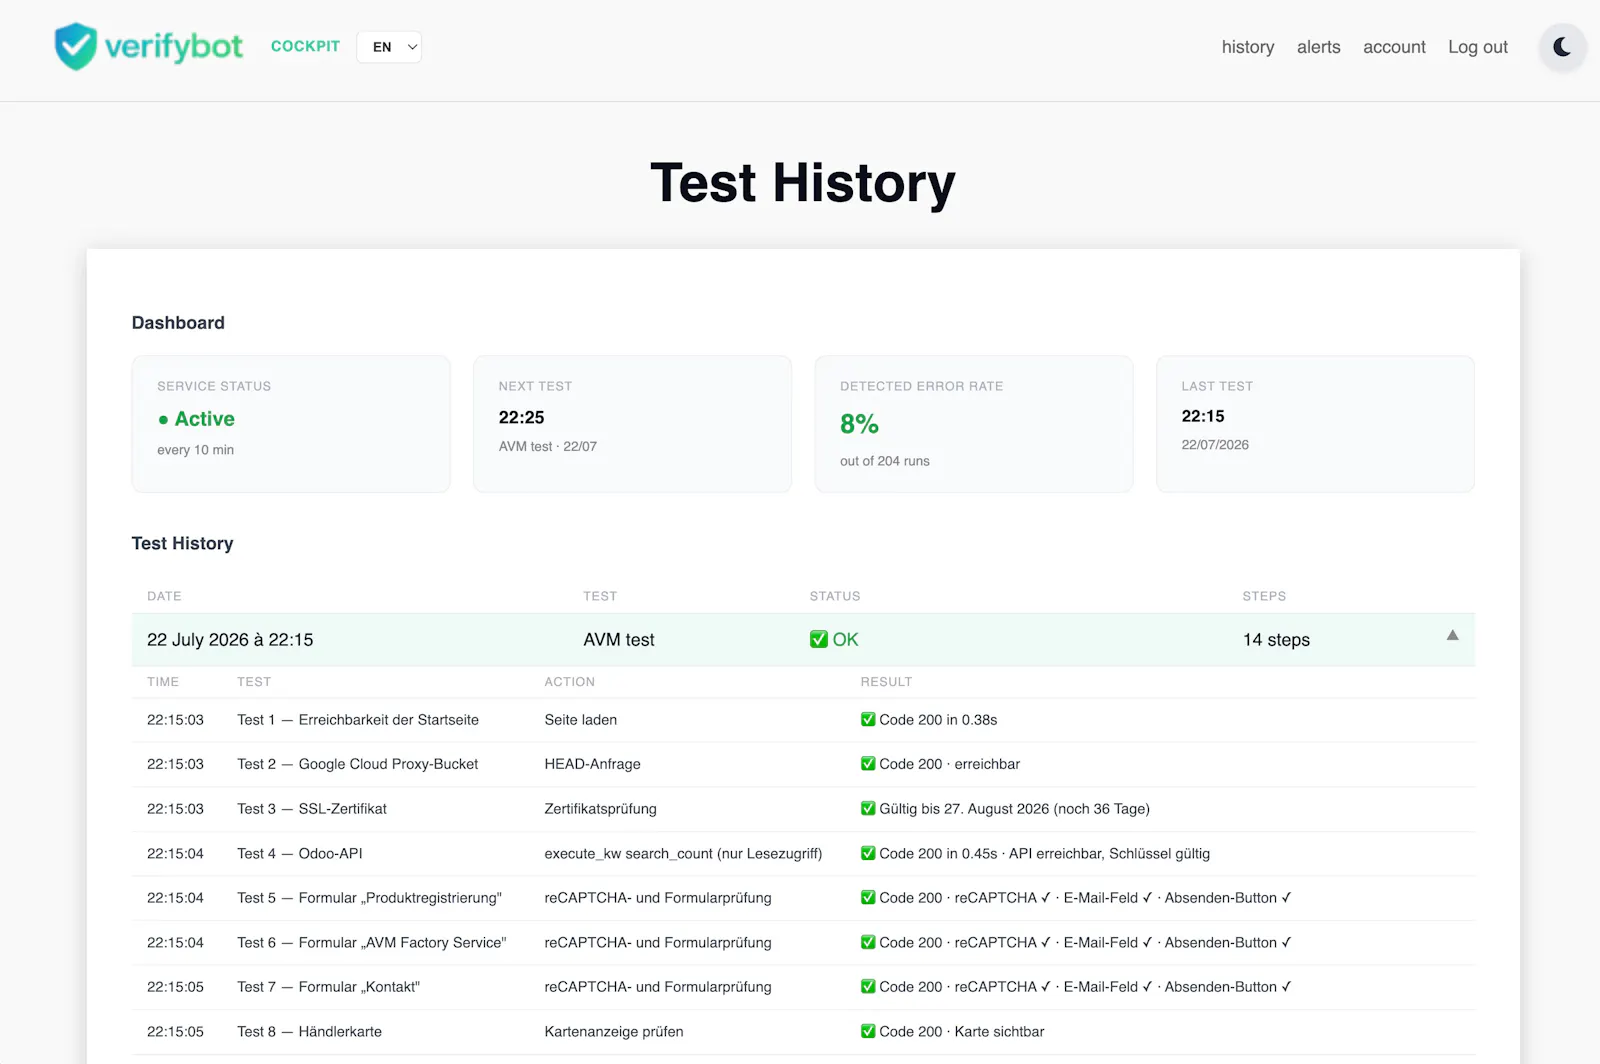Toggle dark mode moon icon
This screenshot has height=1064, width=1600.
(x=1562, y=47)
